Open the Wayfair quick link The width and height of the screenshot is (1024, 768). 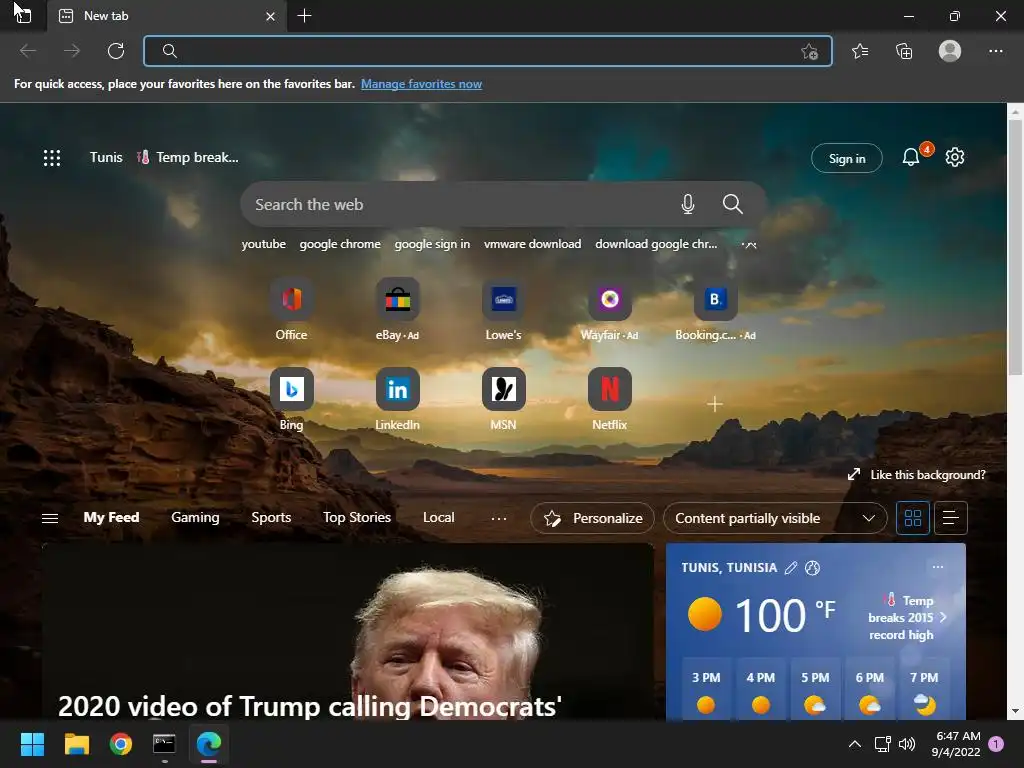tap(609, 310)
